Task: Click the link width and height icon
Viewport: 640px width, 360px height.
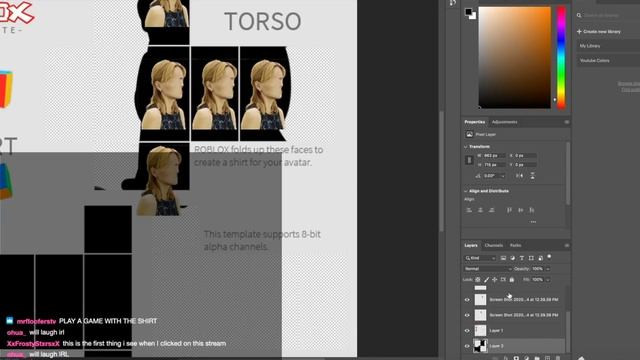Action: 469,160
